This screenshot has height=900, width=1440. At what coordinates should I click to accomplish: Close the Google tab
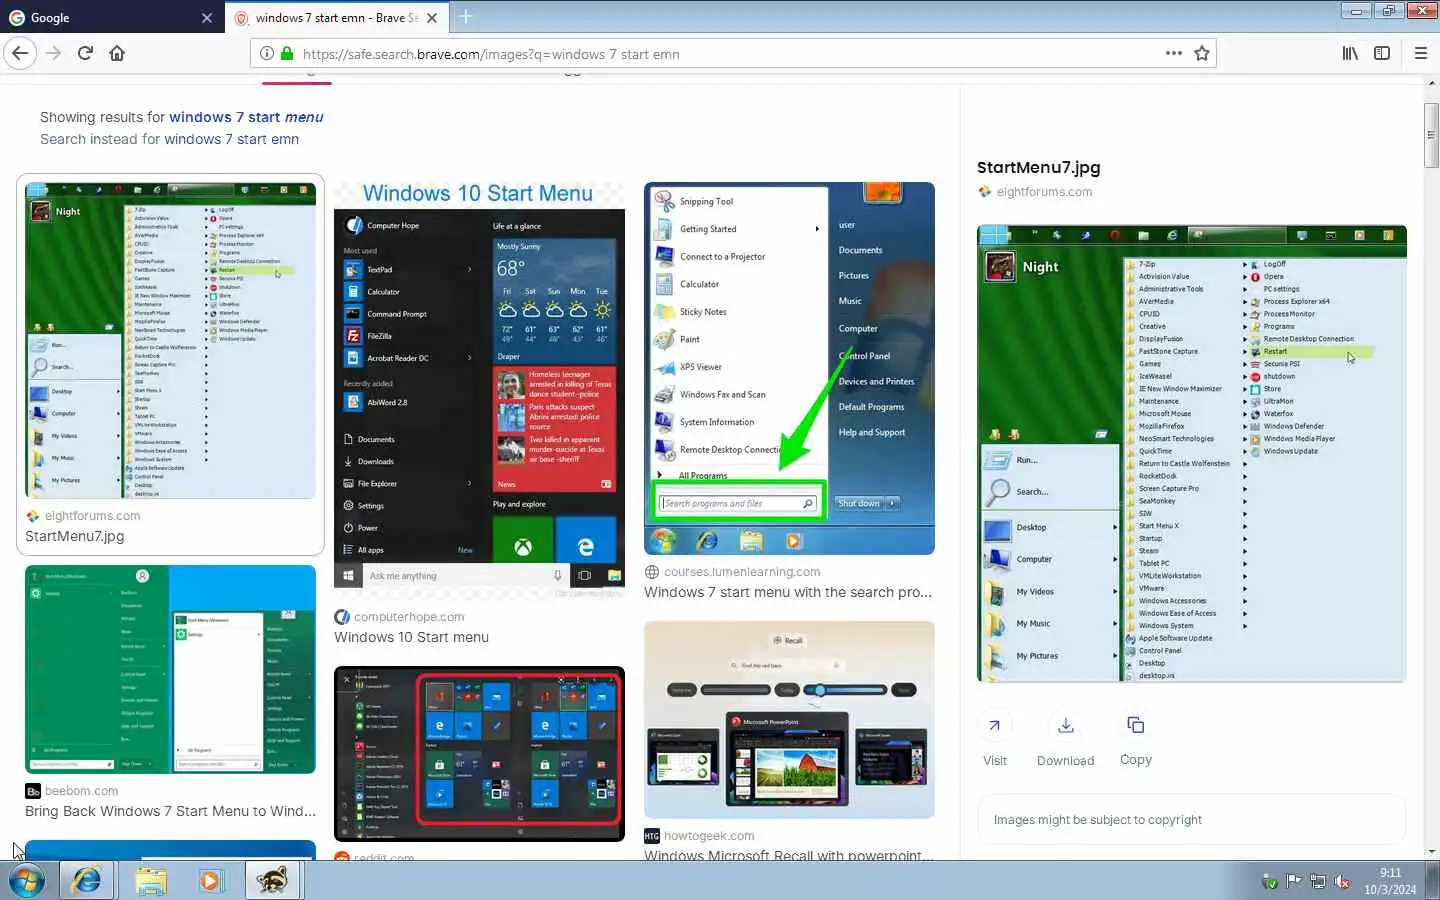coord(206,17)
